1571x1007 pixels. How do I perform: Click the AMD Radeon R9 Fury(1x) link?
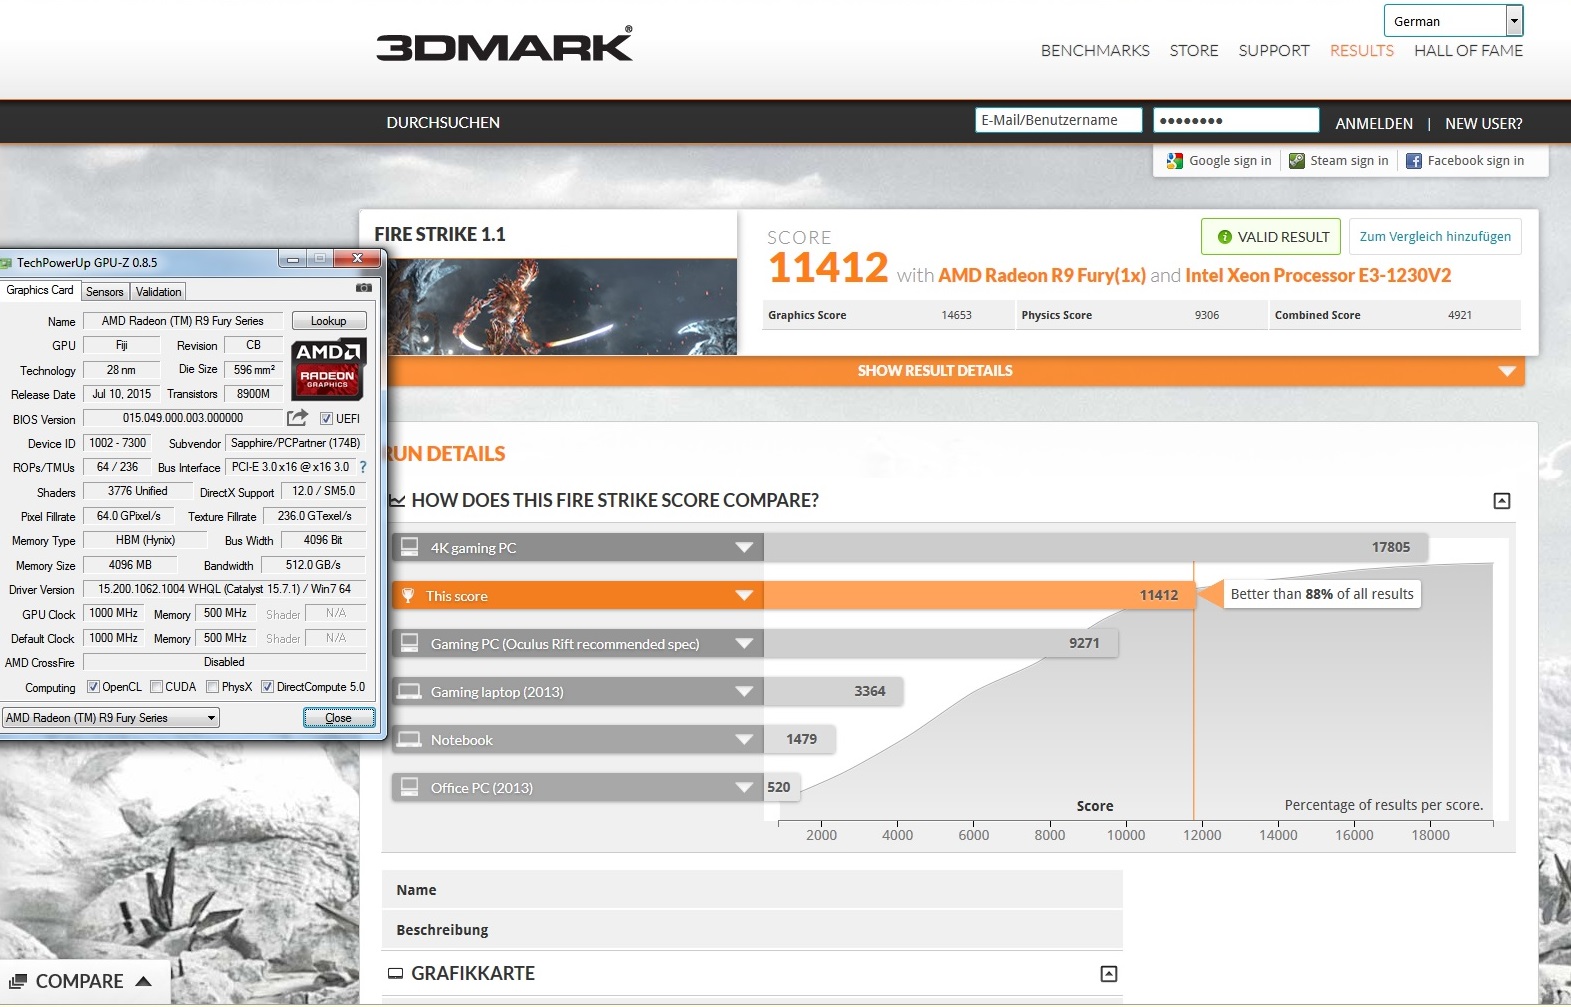(1042, 276)
